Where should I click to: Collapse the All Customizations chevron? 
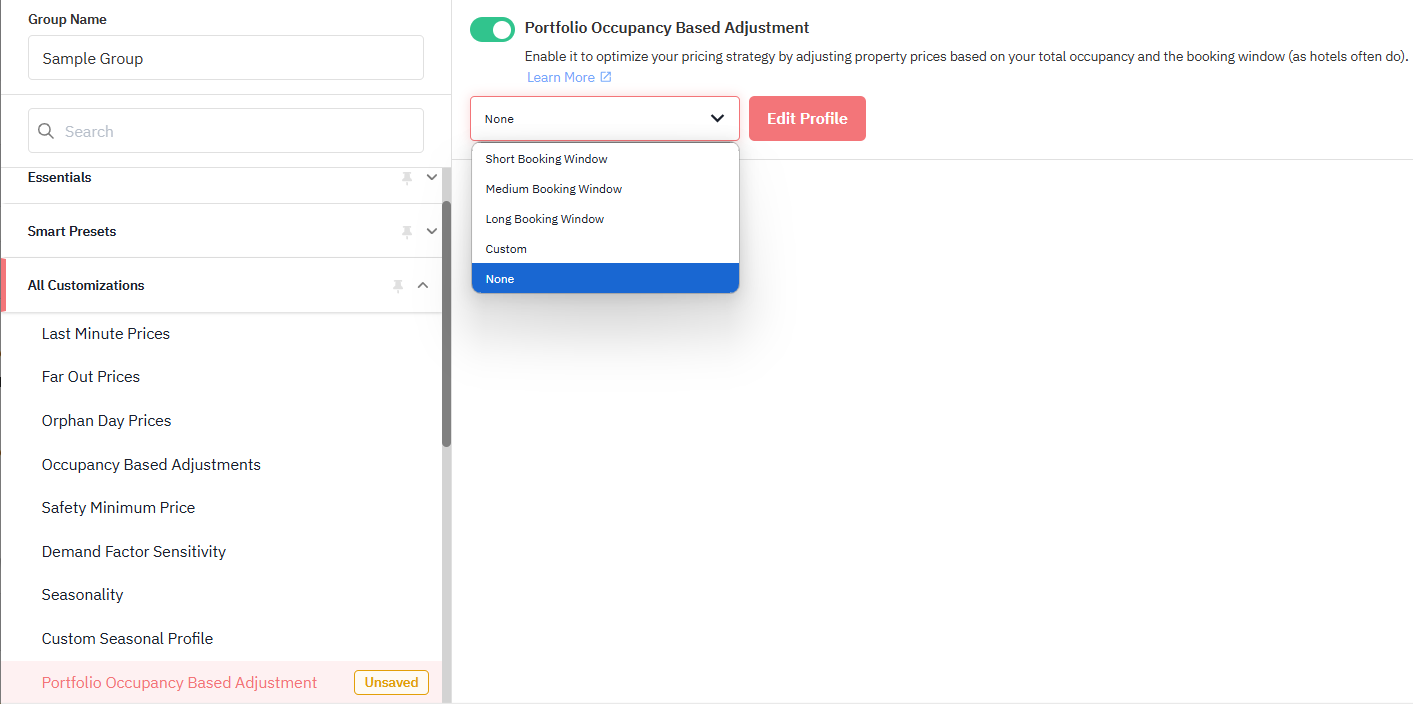tap(423, 285)
